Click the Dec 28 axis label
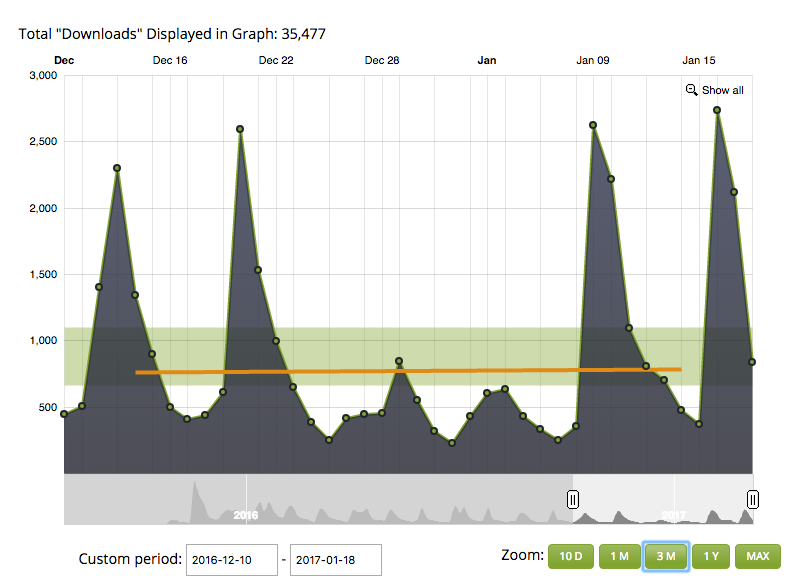 pos(382,60)
